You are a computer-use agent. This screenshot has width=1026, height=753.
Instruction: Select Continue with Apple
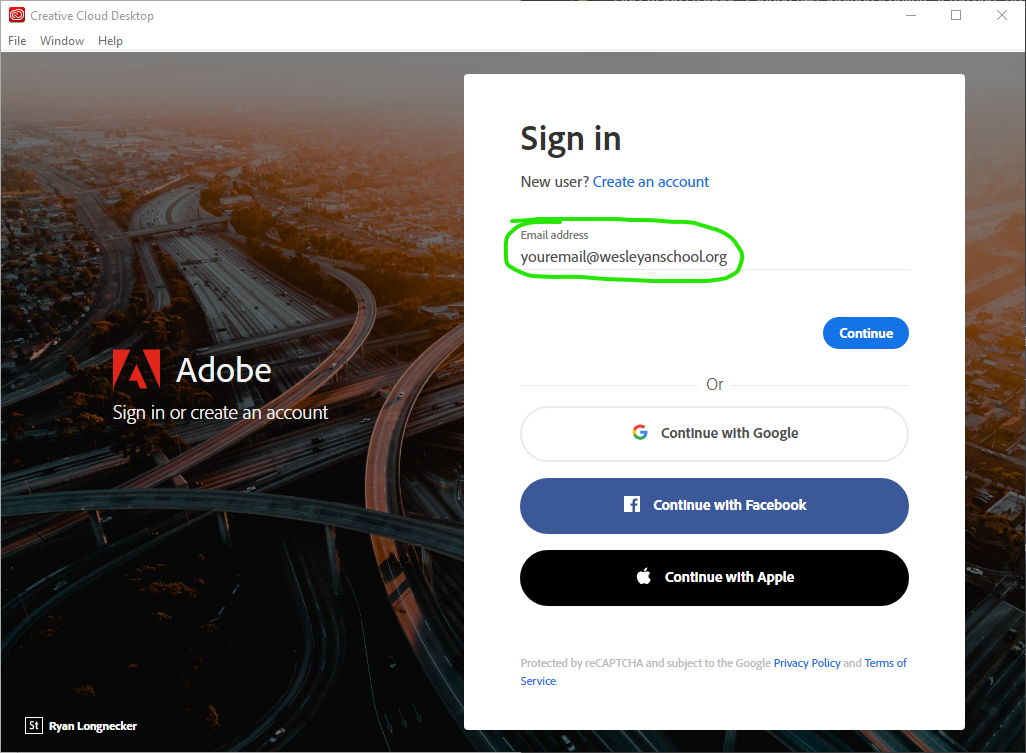[x=714, y=577]
